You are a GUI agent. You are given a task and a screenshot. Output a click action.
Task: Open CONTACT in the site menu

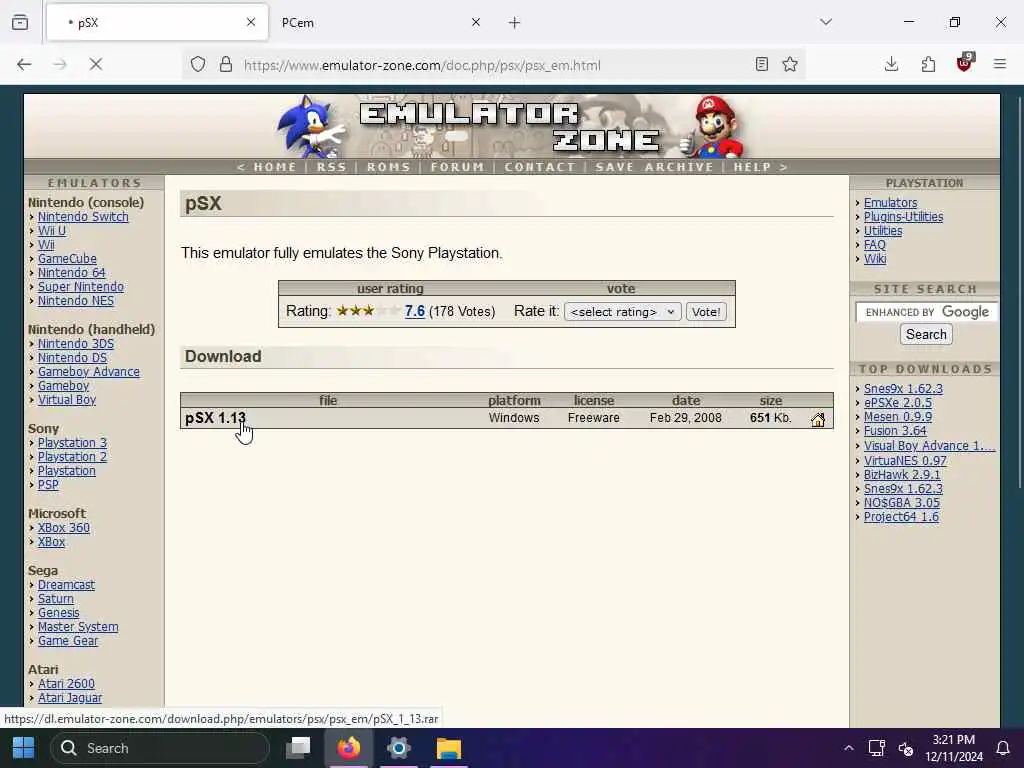click(539, 167)
